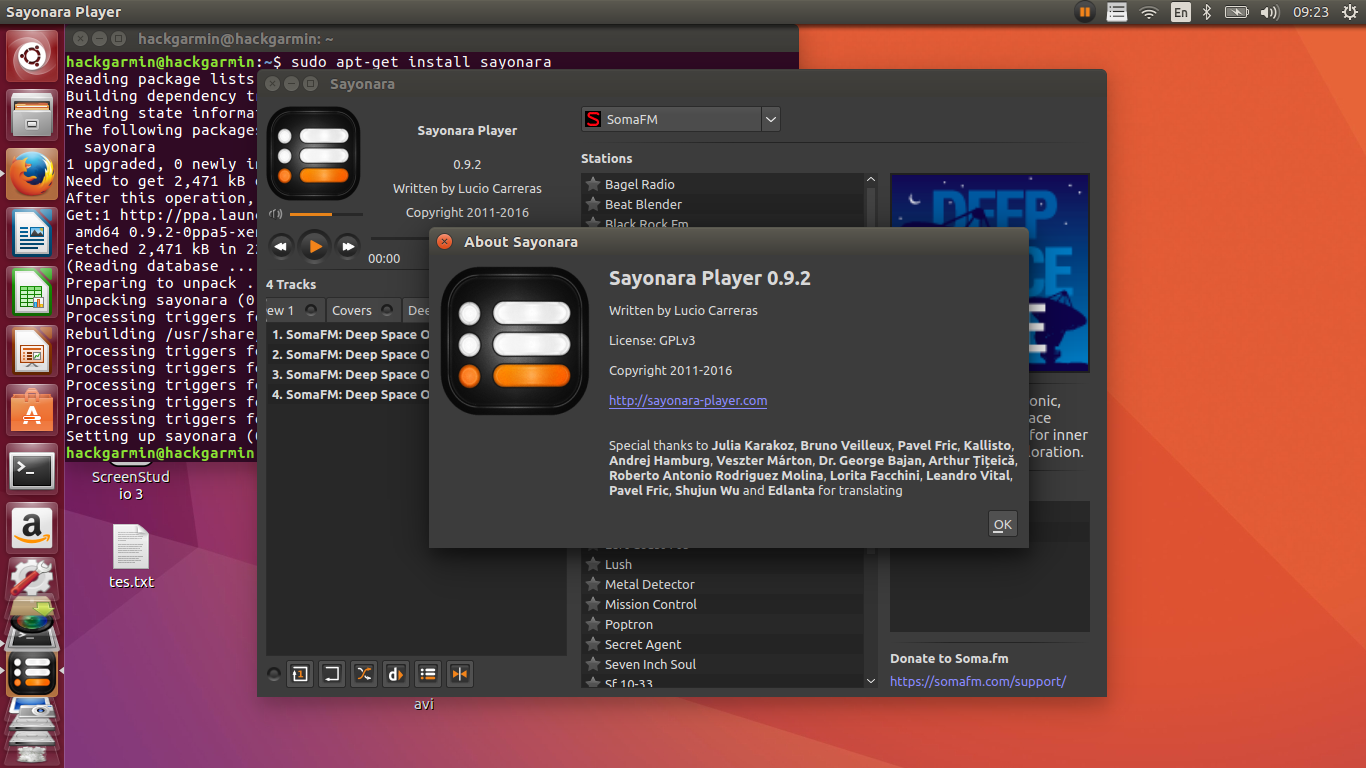
Task: Star the Poptron station
Action: [x=593, y=624]
